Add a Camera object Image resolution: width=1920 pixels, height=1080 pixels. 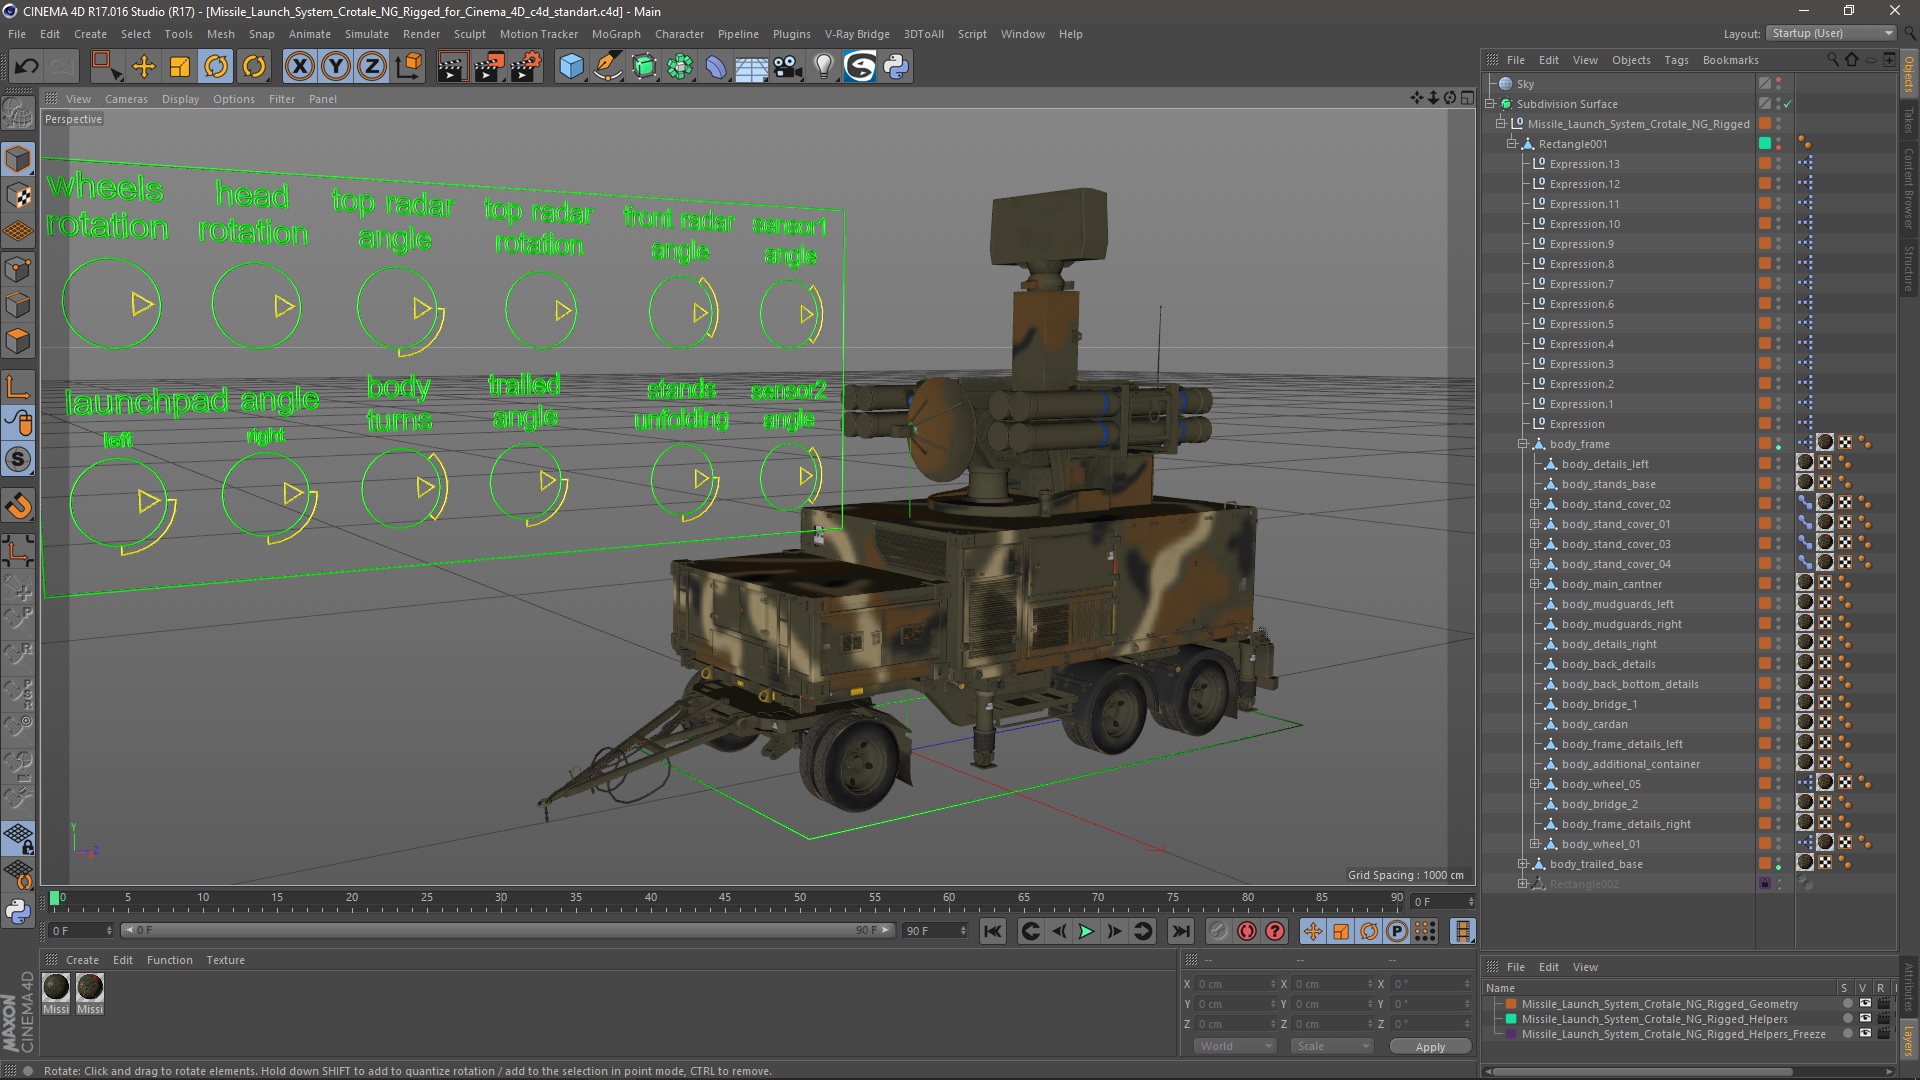click(788, 67)
